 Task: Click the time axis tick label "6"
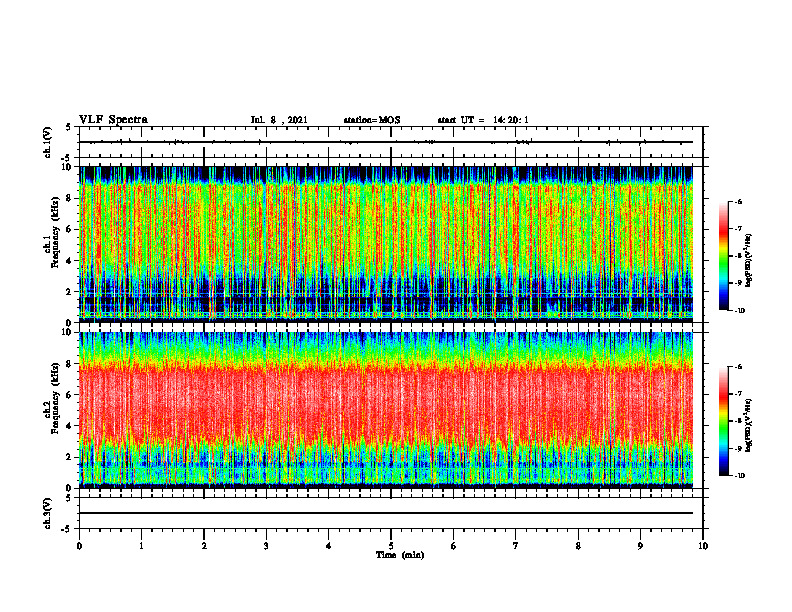click(x=454, y=546)
